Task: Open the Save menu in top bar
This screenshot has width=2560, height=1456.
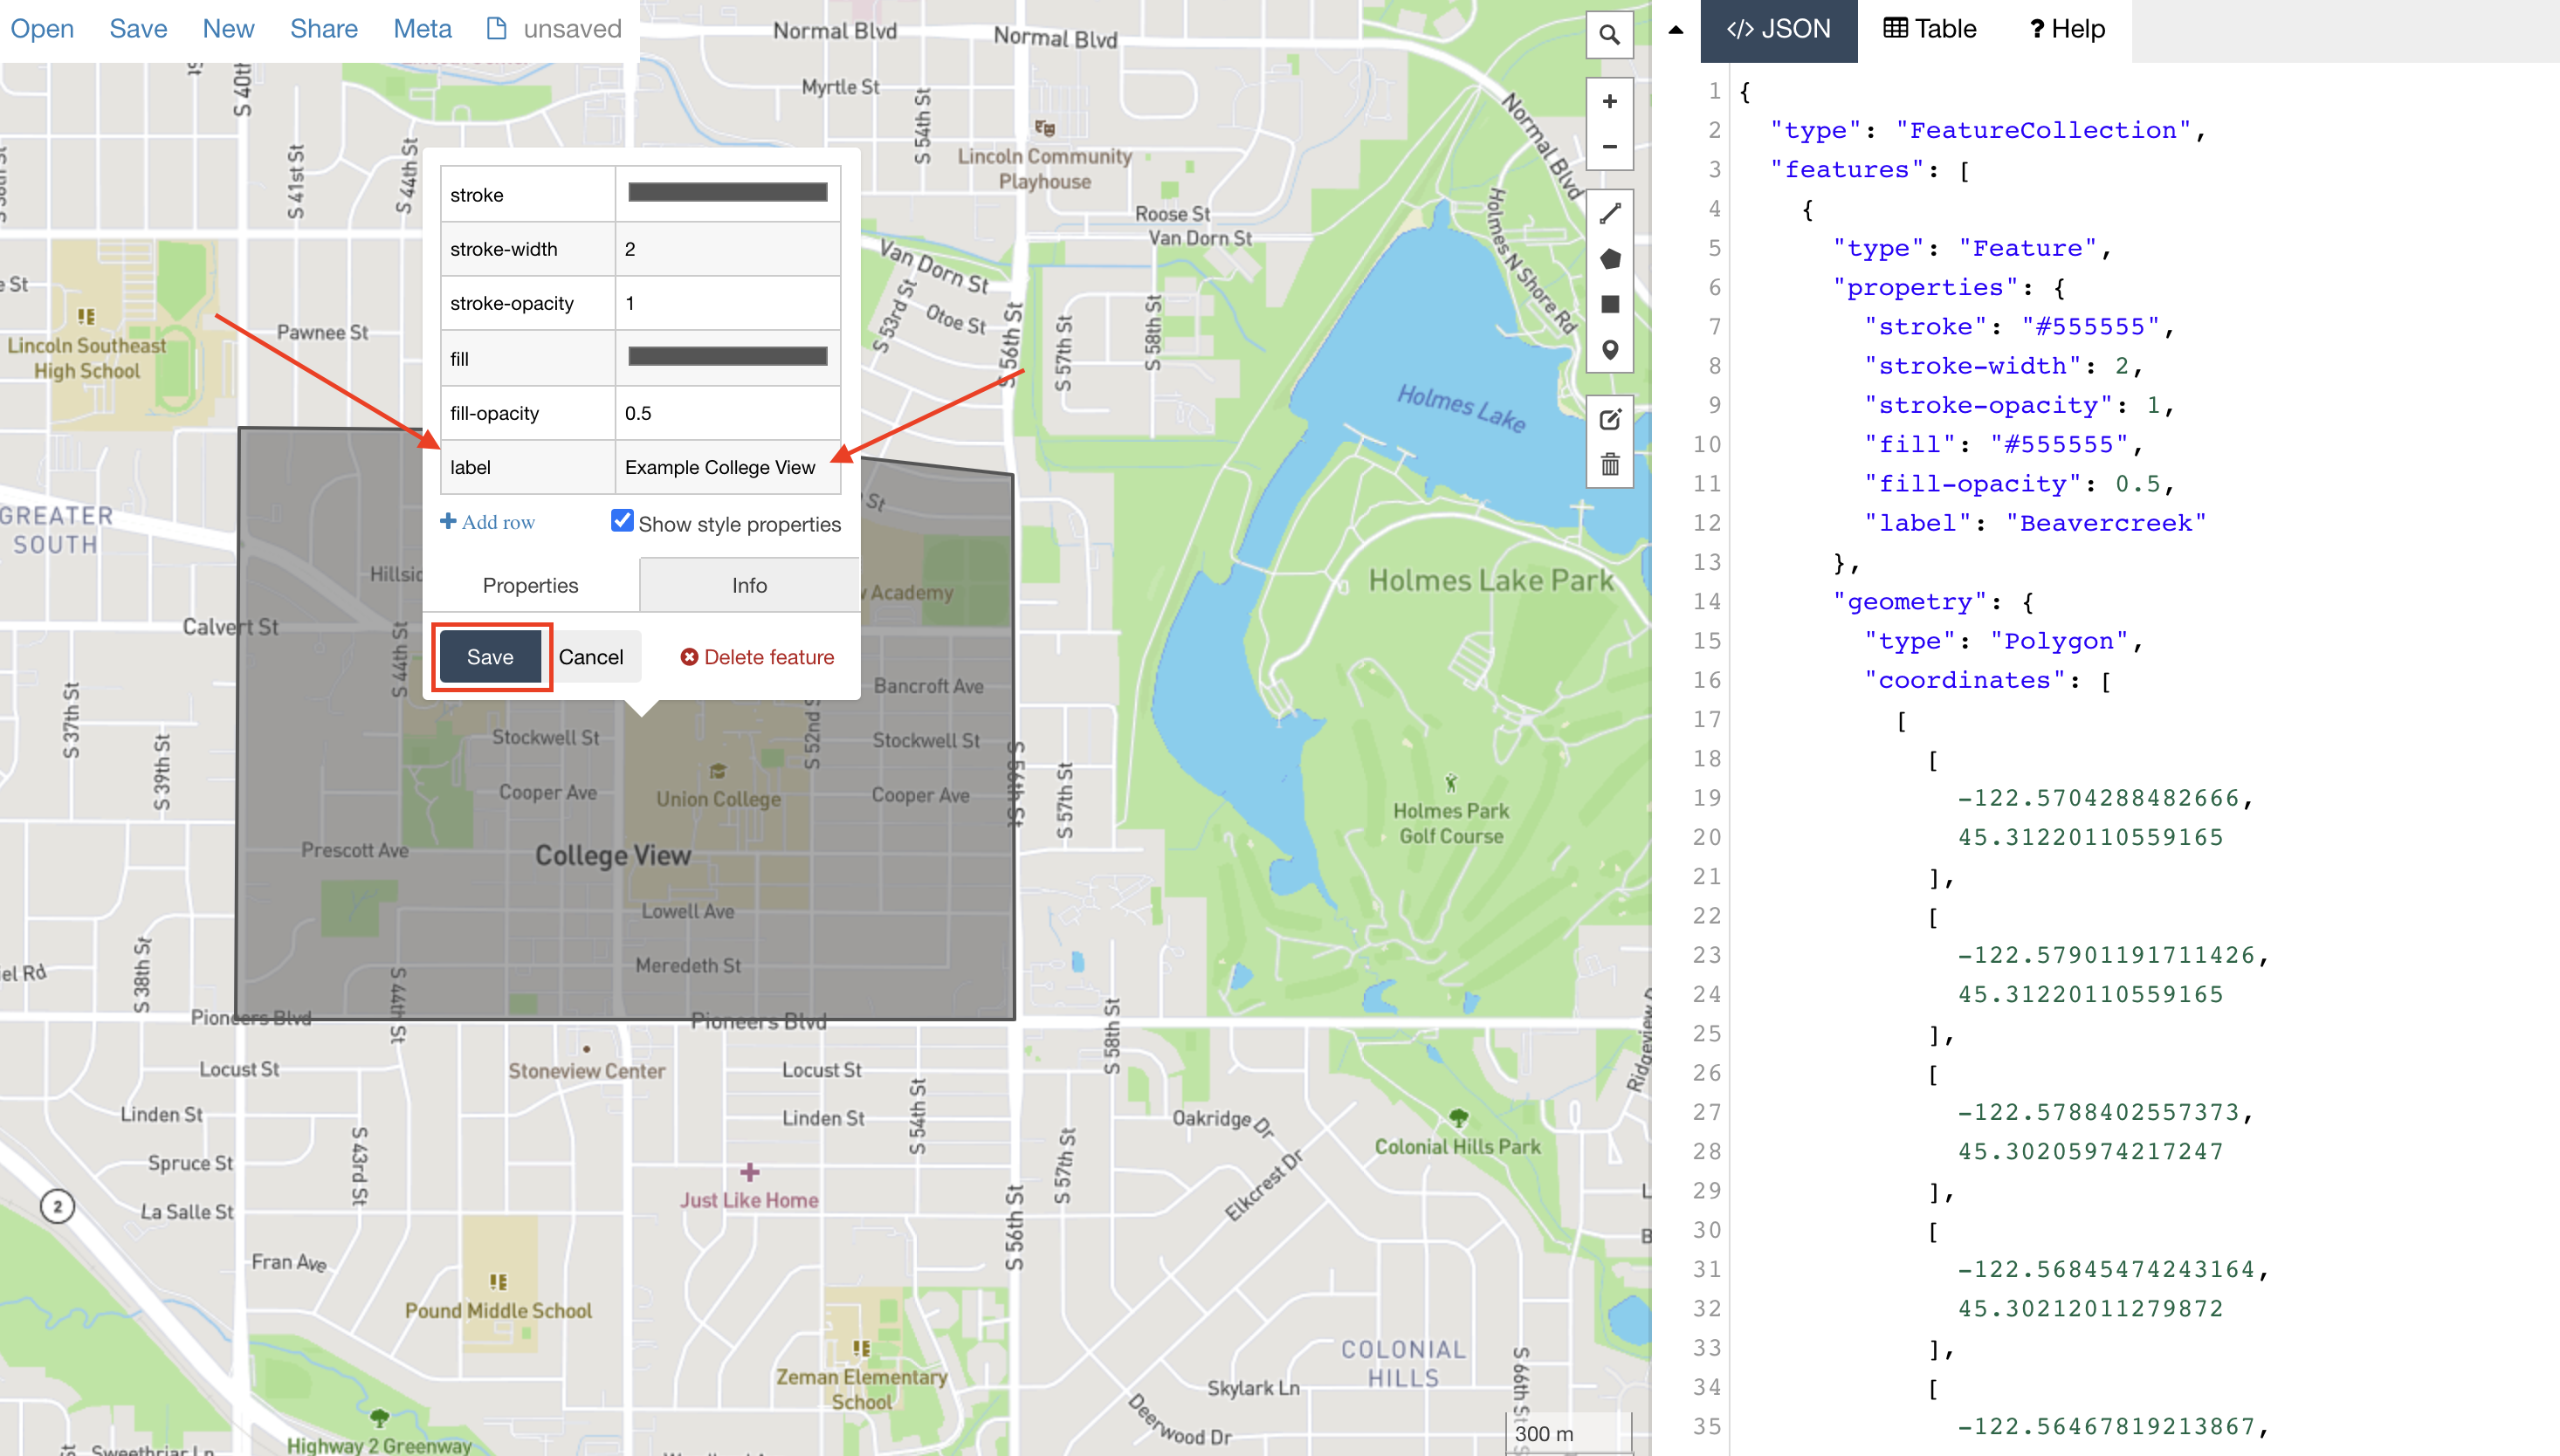Action: pos(138,29)
